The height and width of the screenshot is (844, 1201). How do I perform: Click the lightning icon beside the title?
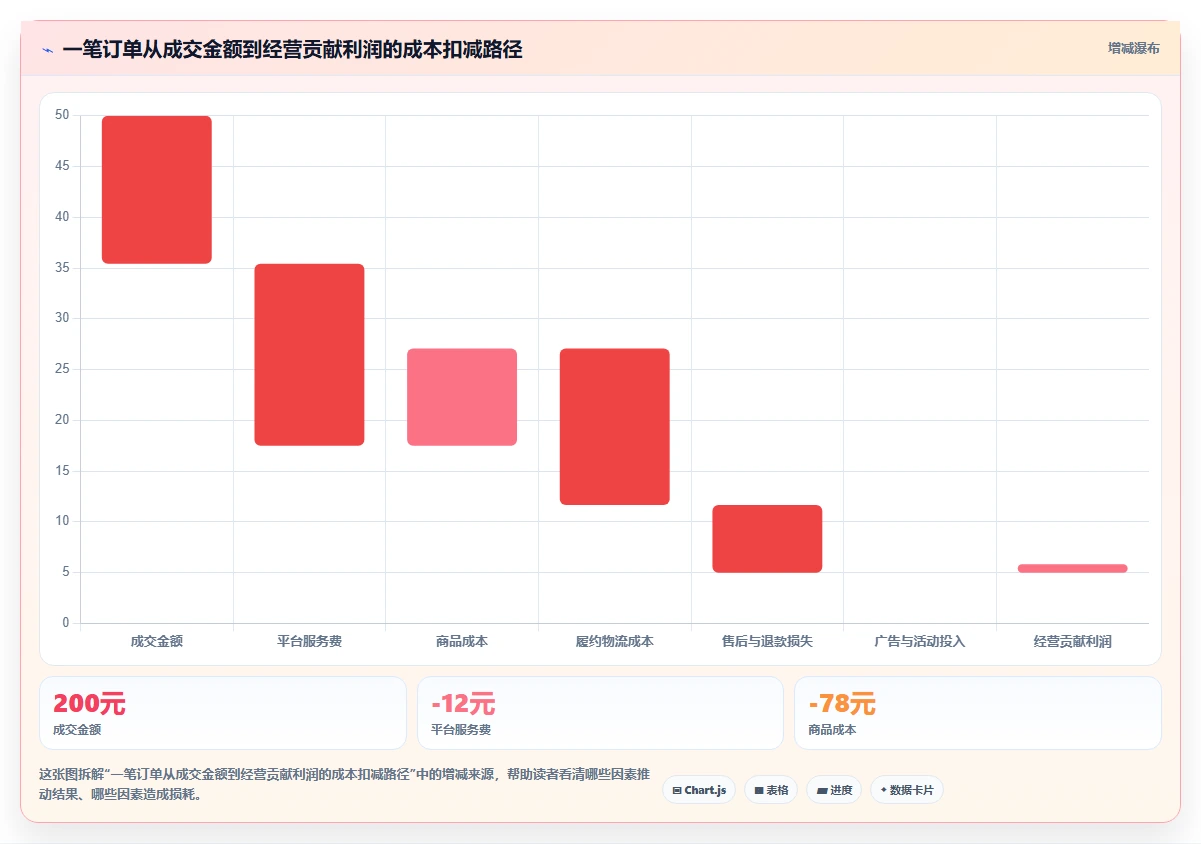[x=47, y=50]
